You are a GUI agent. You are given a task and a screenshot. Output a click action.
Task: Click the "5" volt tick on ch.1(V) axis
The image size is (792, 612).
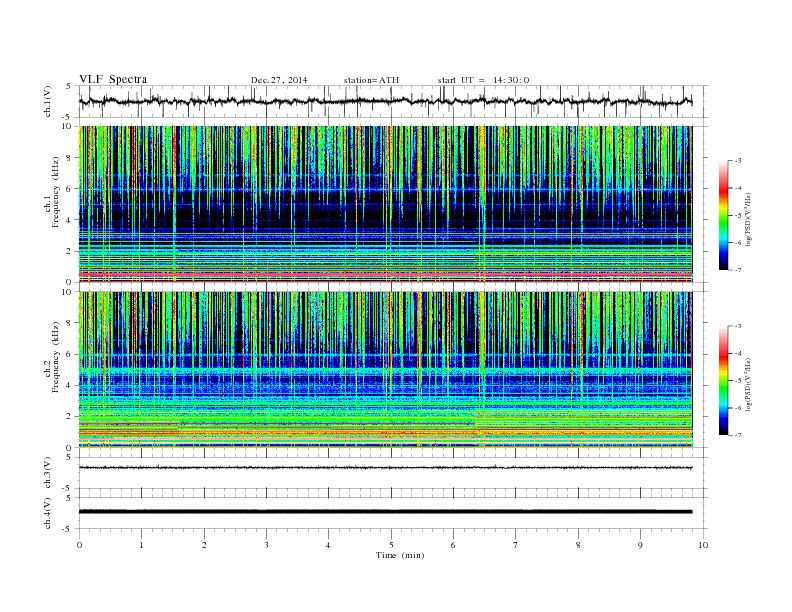(69, 86)
